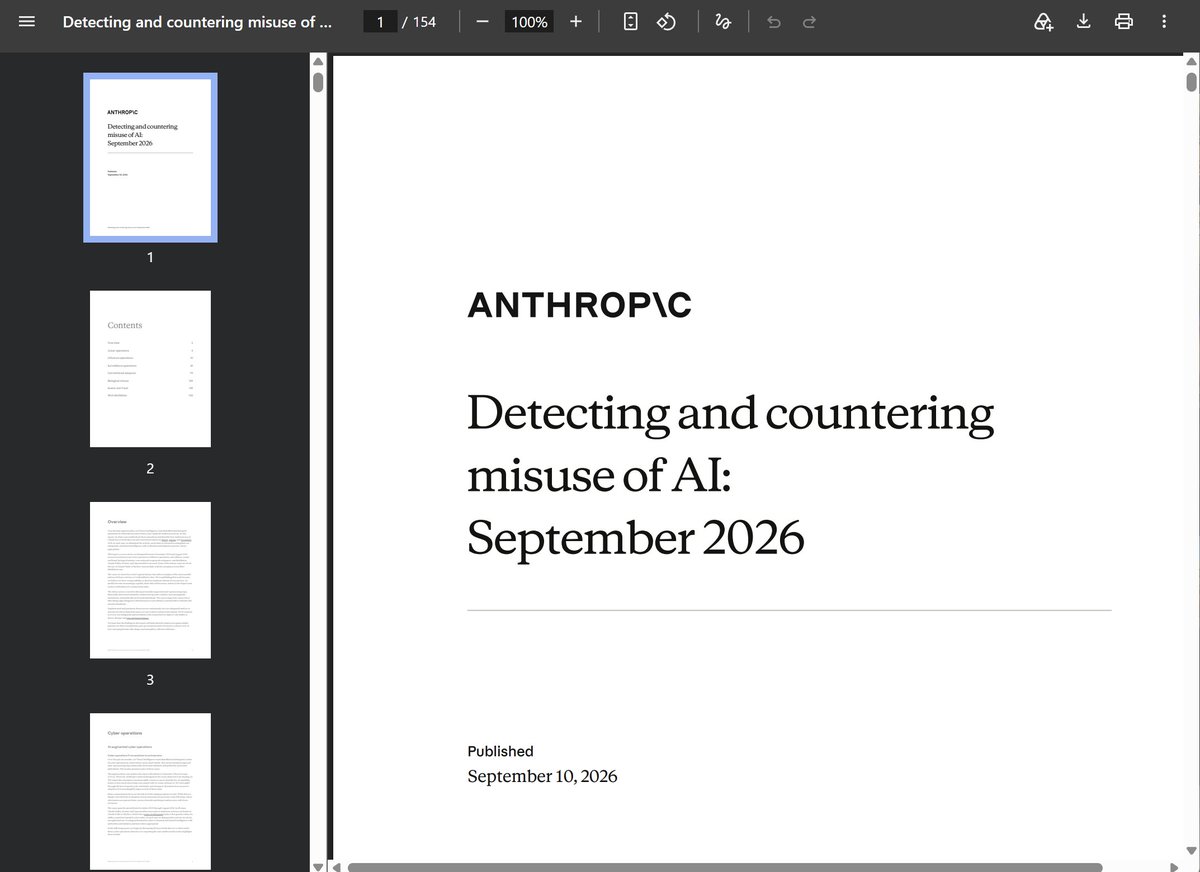1200x872 pixels.
Task: Click the horizontal scroll right arrow
Action: click(x=1176, y=867)
